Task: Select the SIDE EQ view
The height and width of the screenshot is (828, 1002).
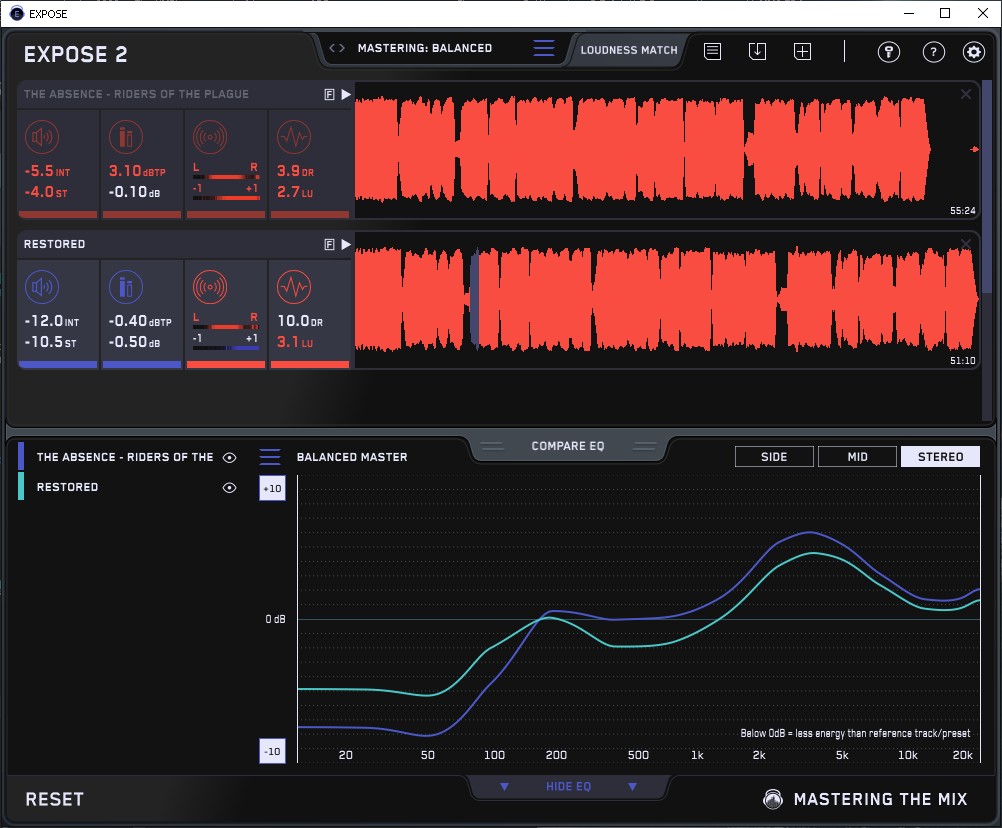Action: click(774, 457)
